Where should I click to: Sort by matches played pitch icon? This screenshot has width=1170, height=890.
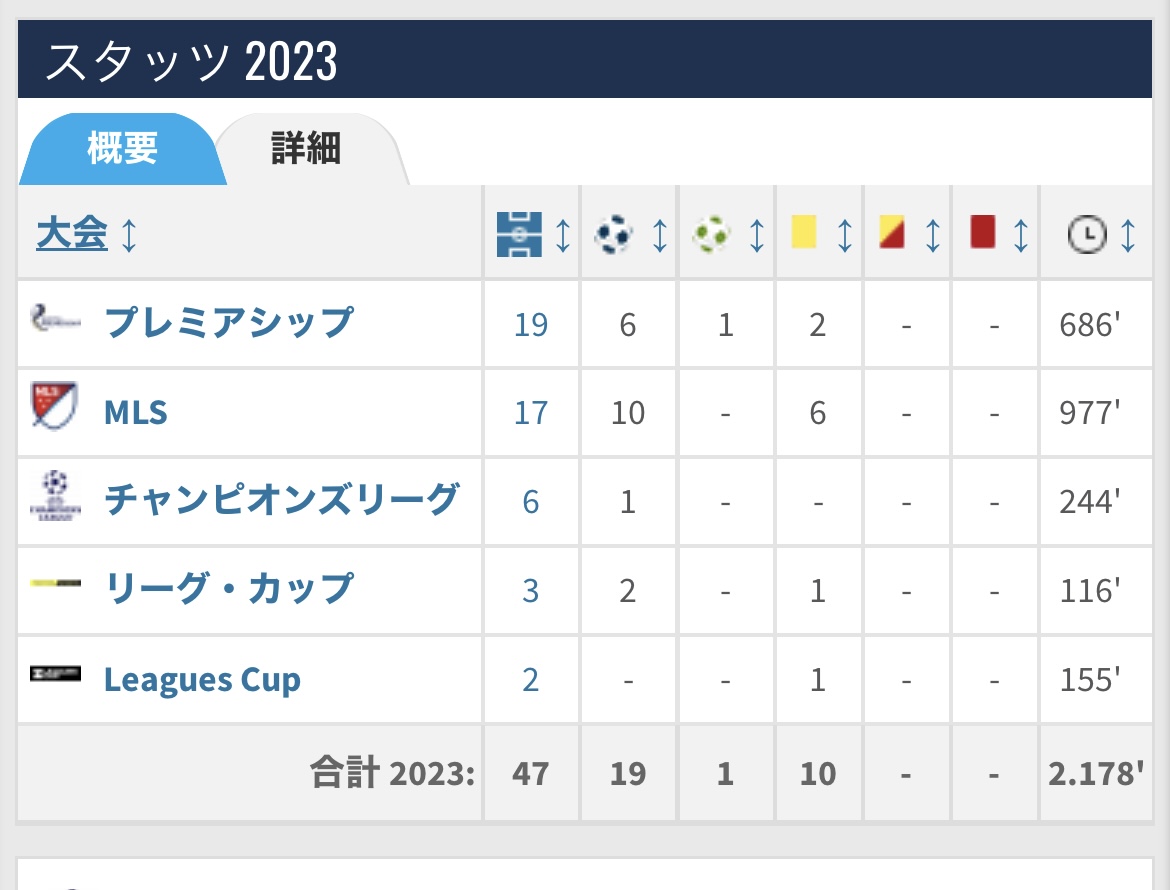(x=520, y=234)
